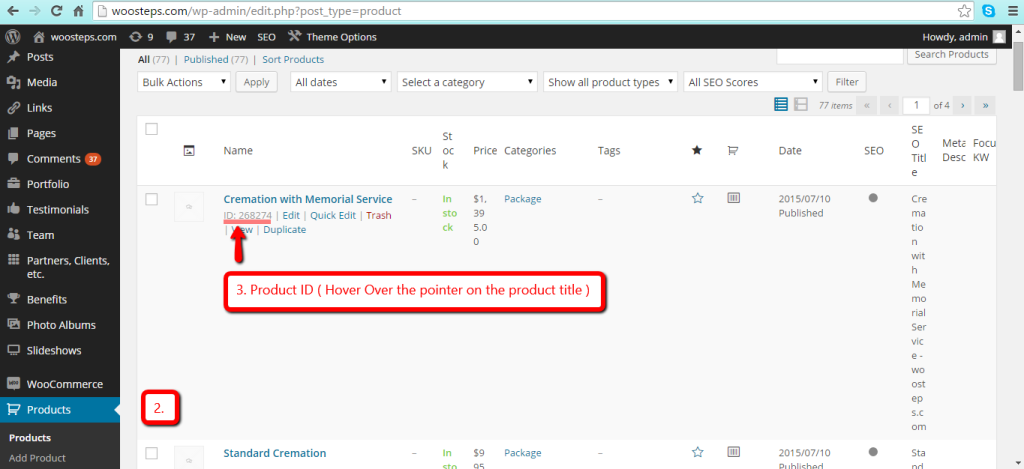Viewport: 1024px width, 469px height.
Task: Go to last page double arrow in pagination
Action: click(985, 105)
